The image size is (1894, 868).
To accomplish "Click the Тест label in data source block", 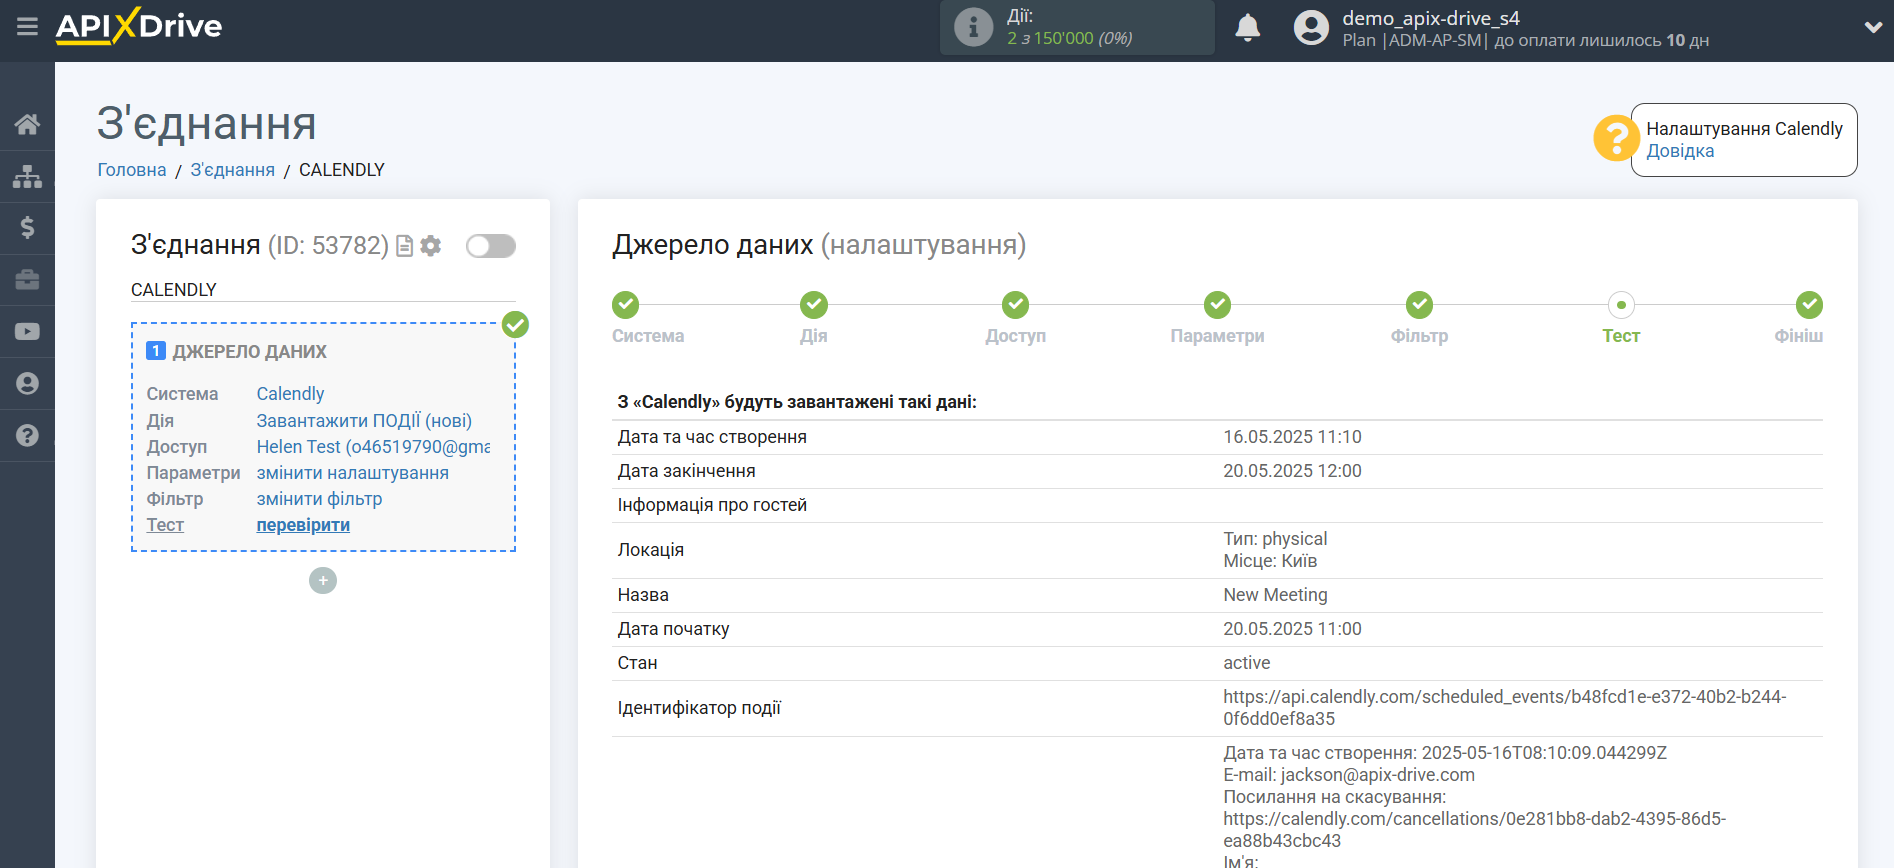I will [165, 525].
